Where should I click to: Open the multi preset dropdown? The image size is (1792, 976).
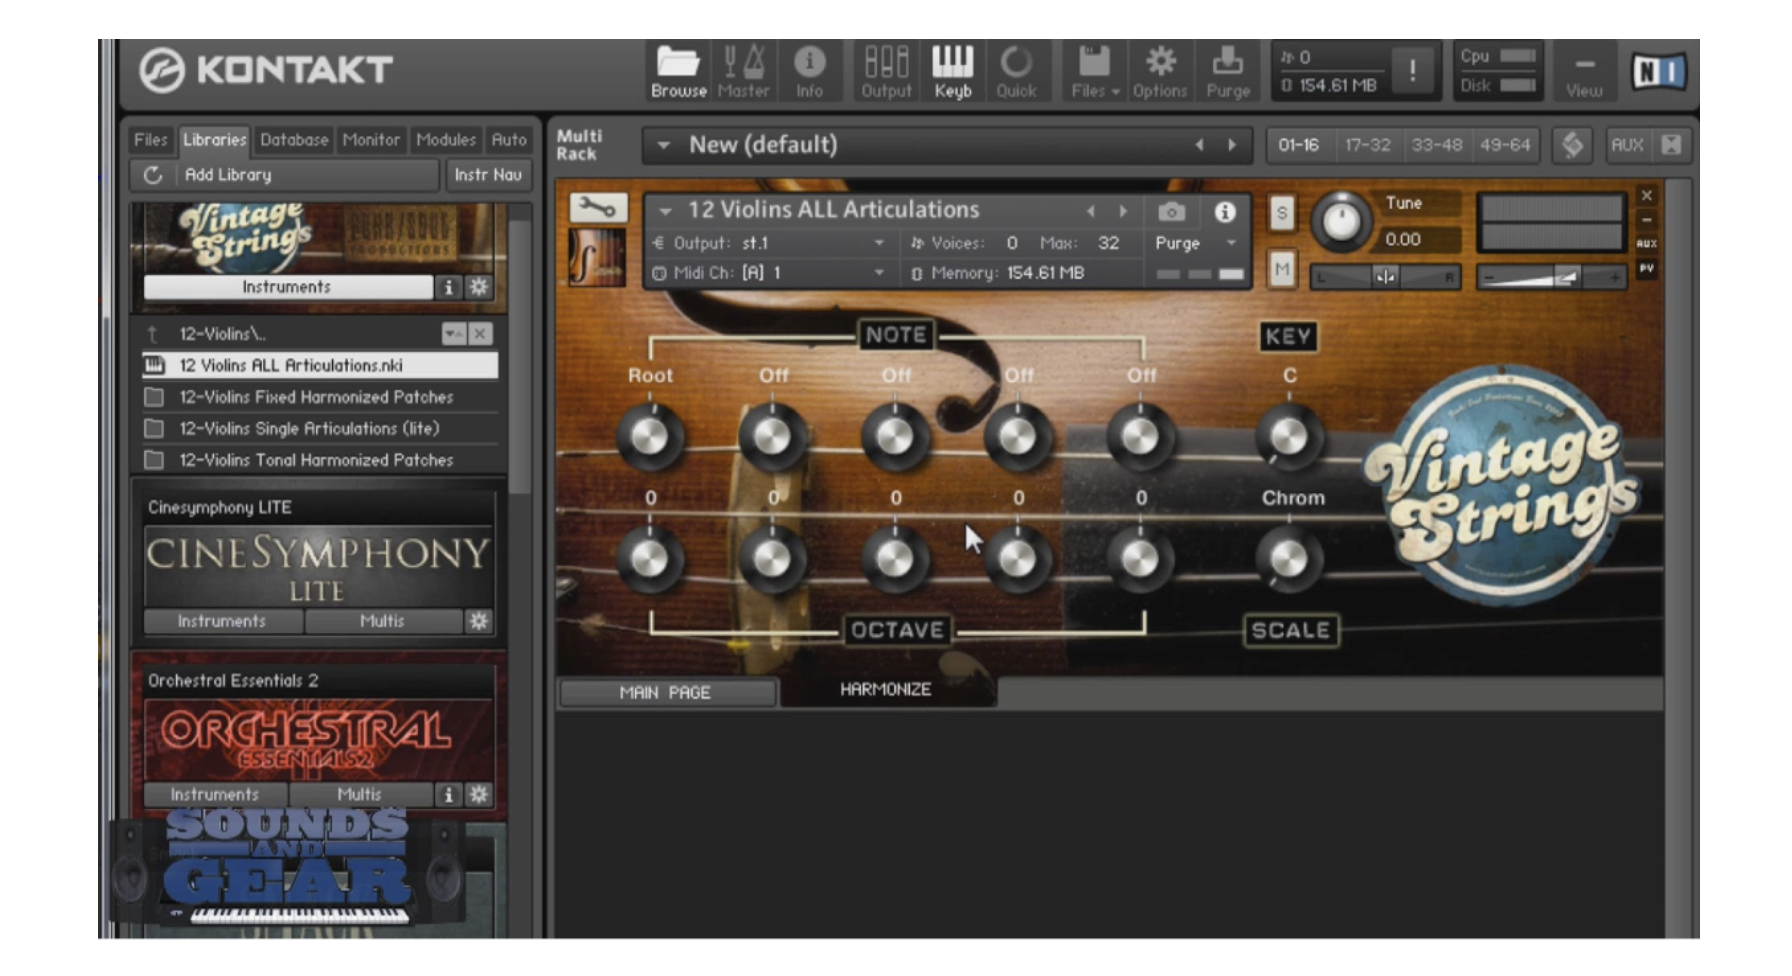(663, 145)
